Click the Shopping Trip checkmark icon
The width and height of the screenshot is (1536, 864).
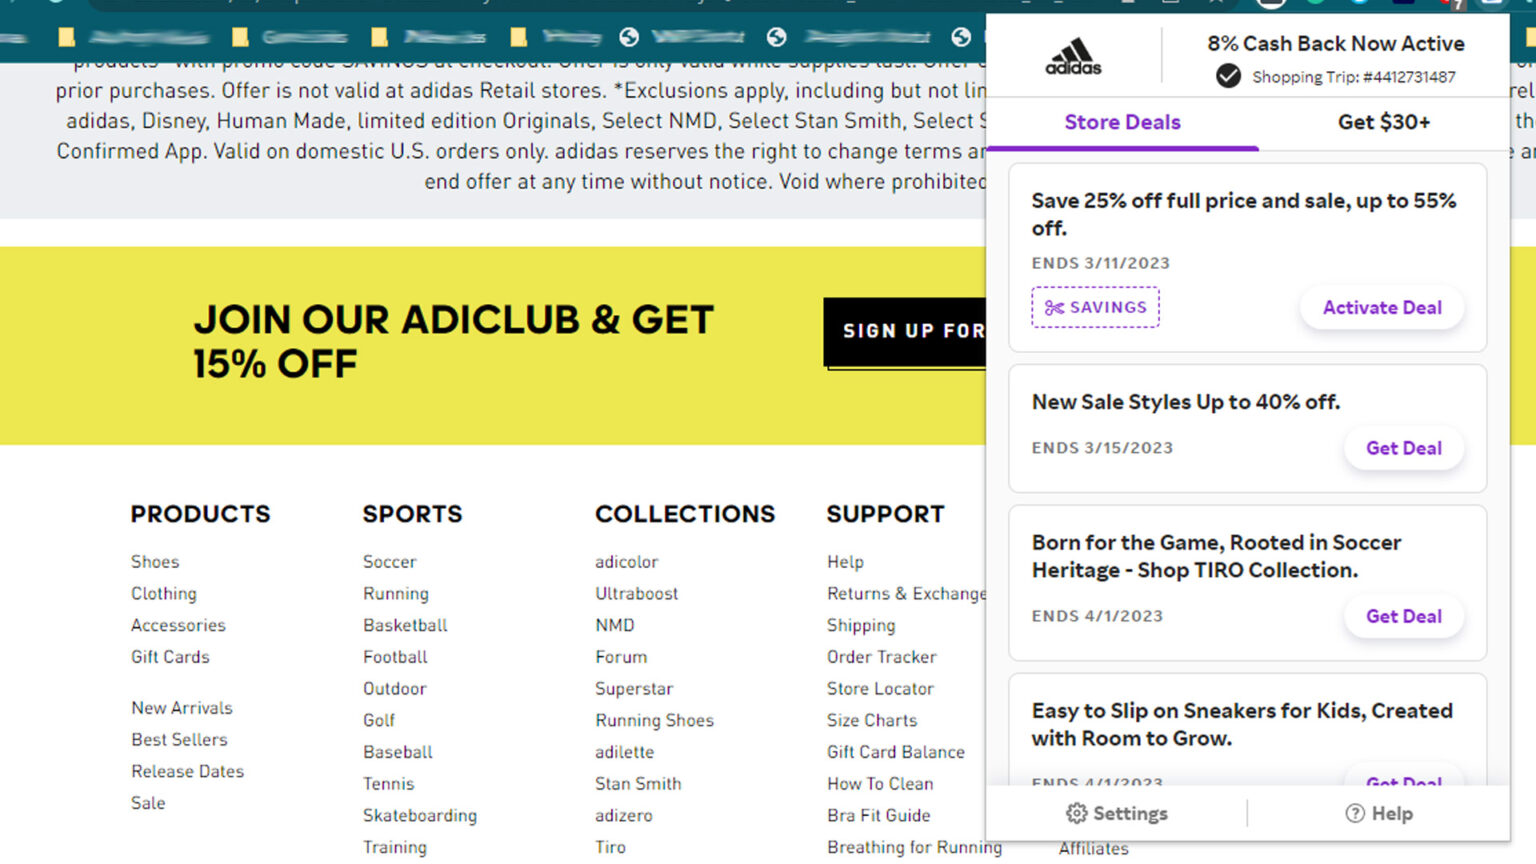point(1228,76)
